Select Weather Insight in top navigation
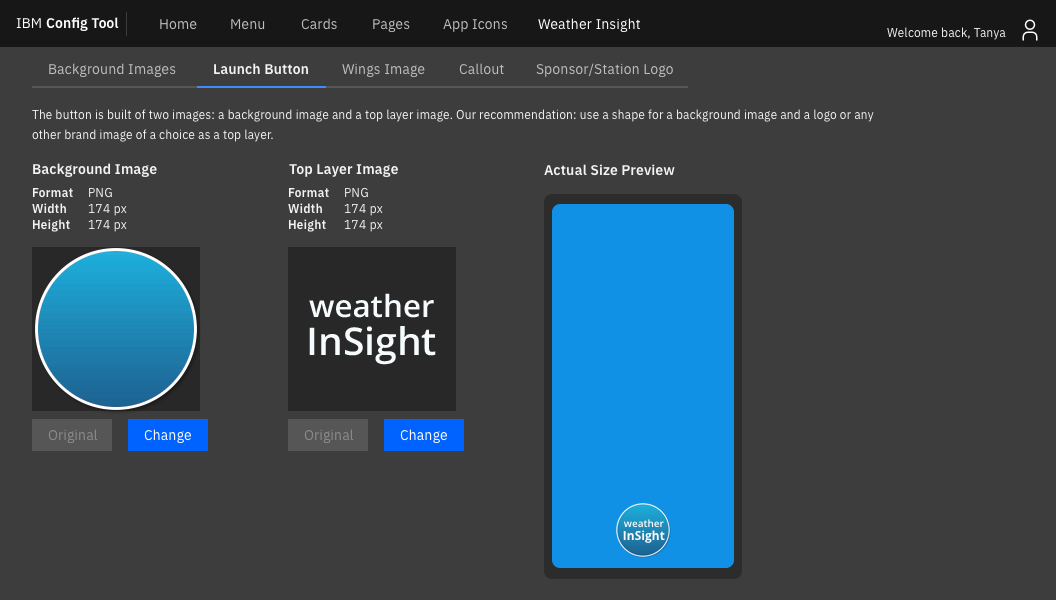1056x600 pixels. pos(589,24)
